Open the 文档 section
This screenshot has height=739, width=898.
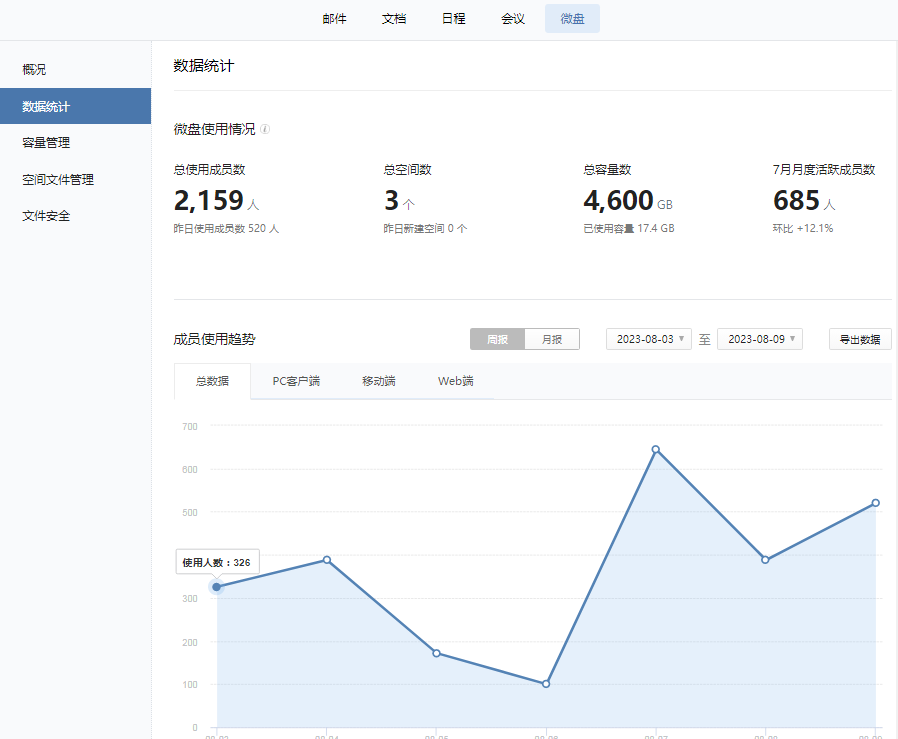pos(393,18)
